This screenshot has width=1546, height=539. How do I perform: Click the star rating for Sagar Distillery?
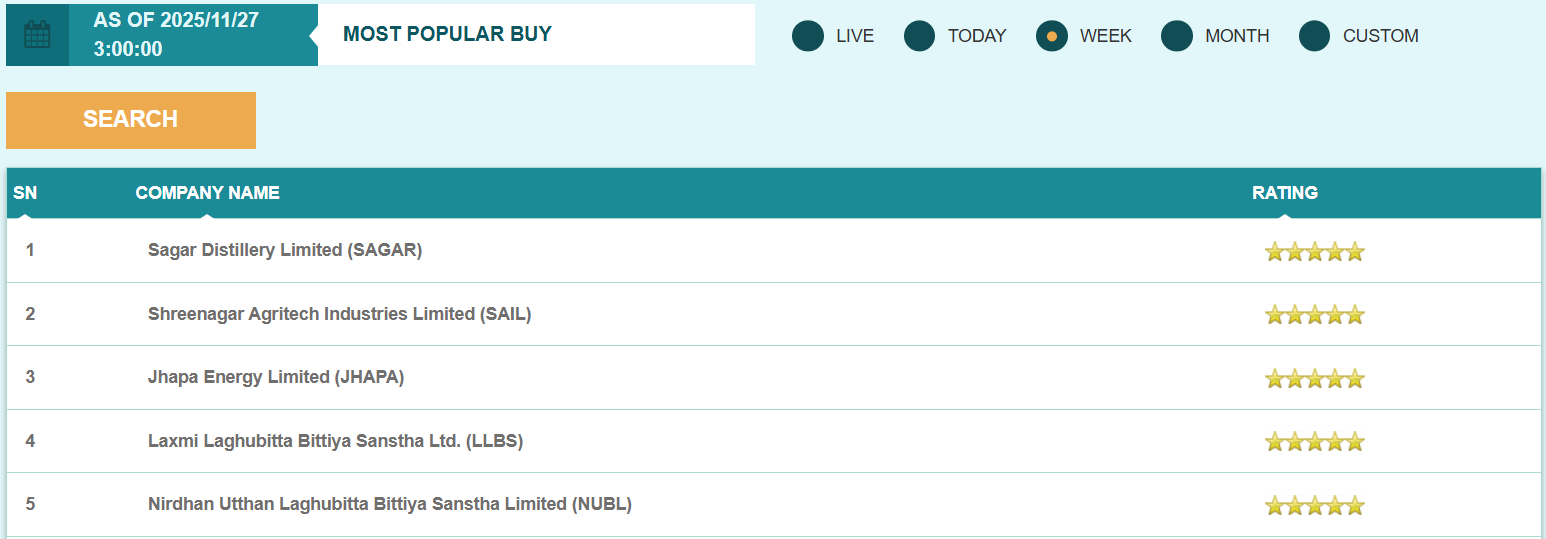[1314, 251]
